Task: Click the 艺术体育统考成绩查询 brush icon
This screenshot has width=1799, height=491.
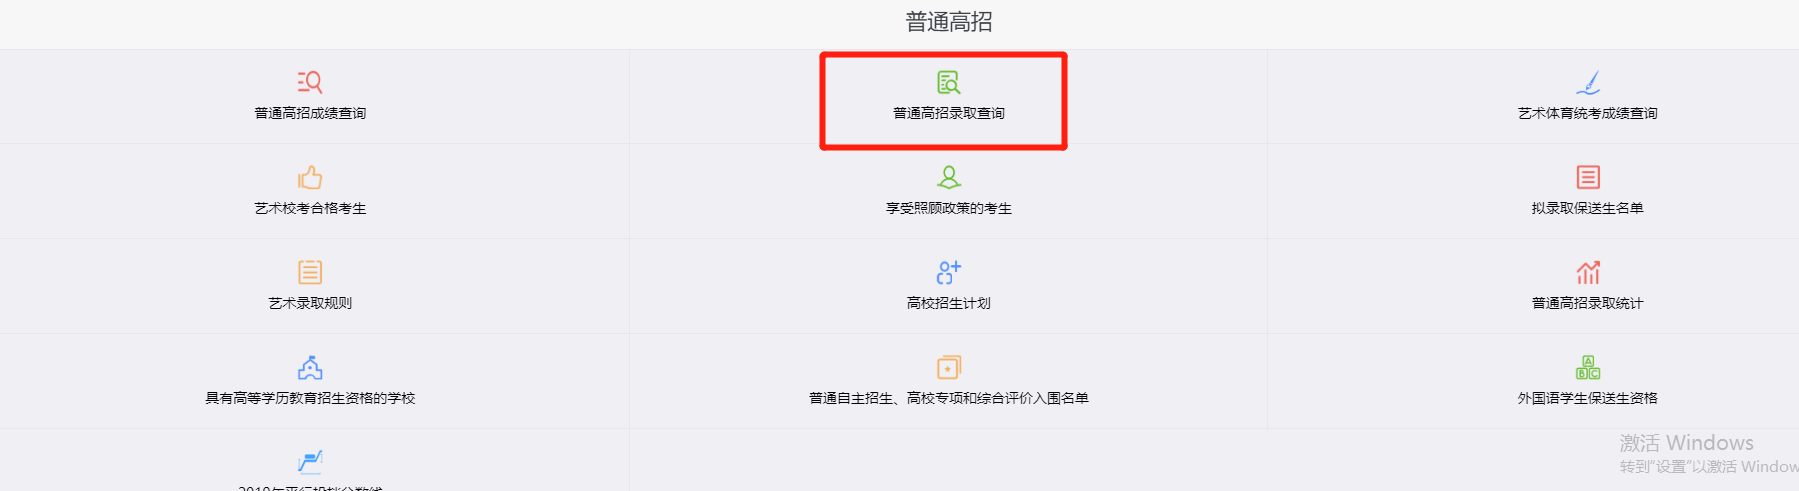Action: [x=1588, y=82]
